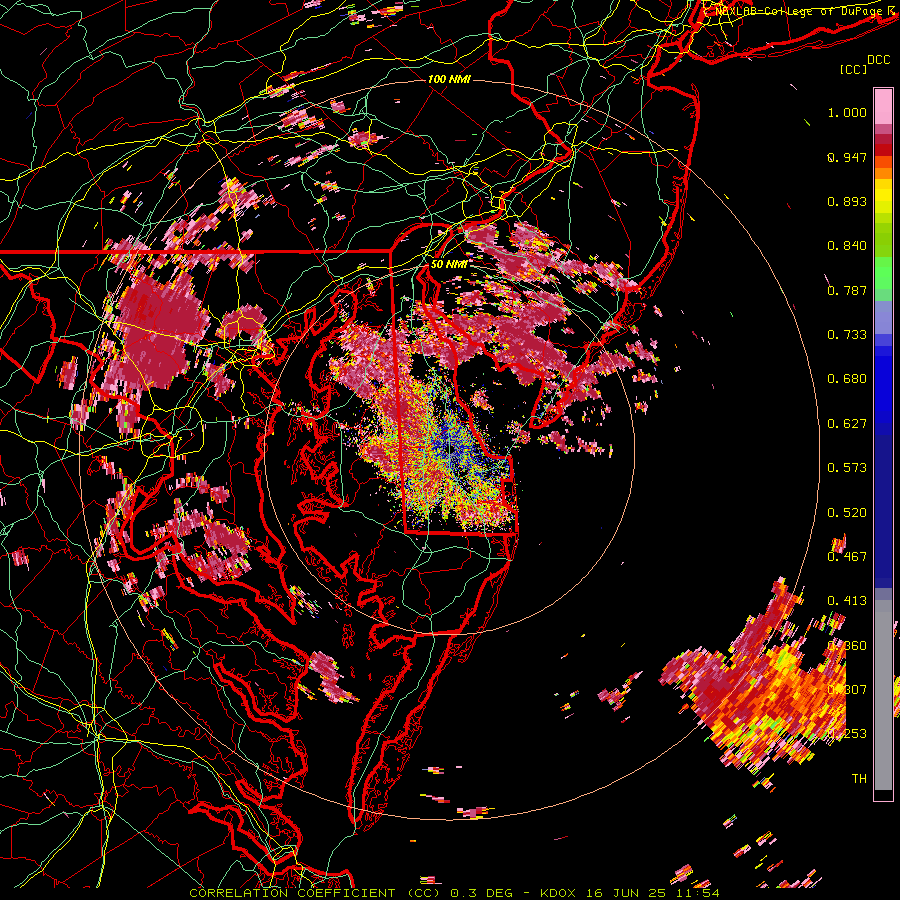
Task: Click the 1.000 legend value
Action: click(x=847, y=112)
